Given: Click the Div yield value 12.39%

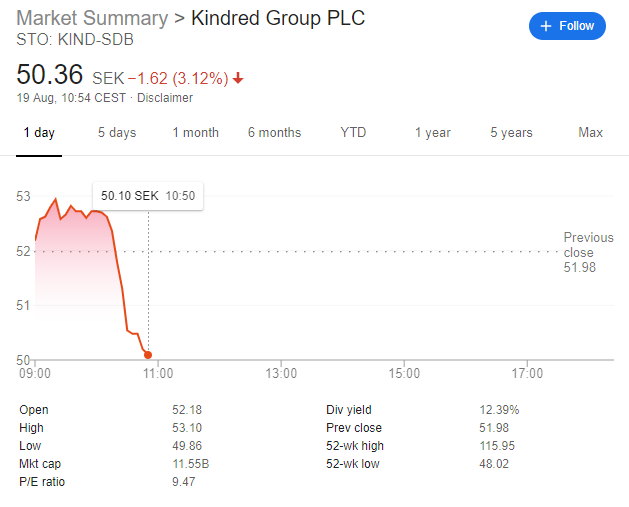Looking at the screenshot, I should pos(499,410).
